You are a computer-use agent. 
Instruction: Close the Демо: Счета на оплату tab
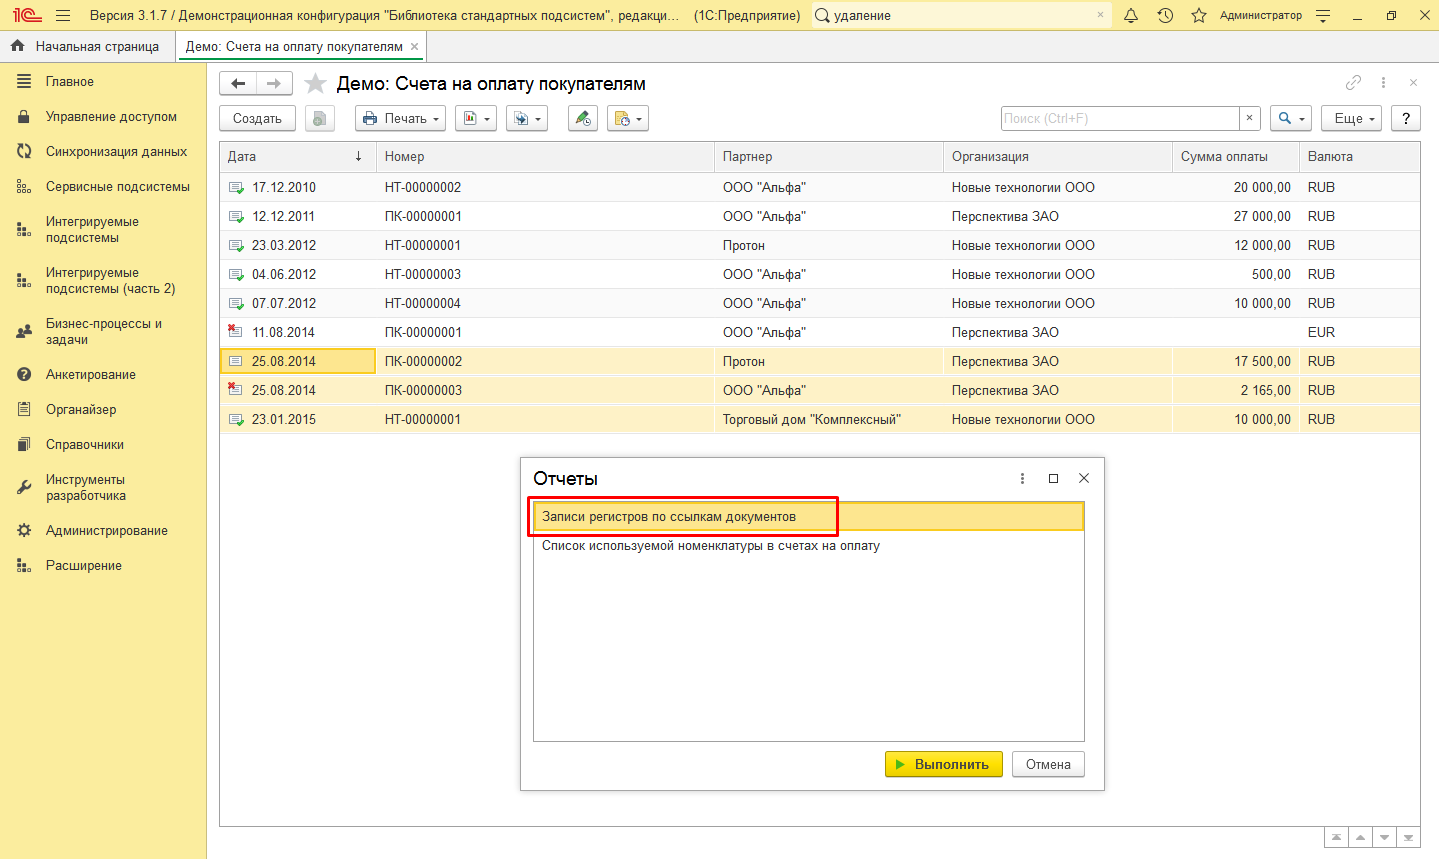coord(414,46)
